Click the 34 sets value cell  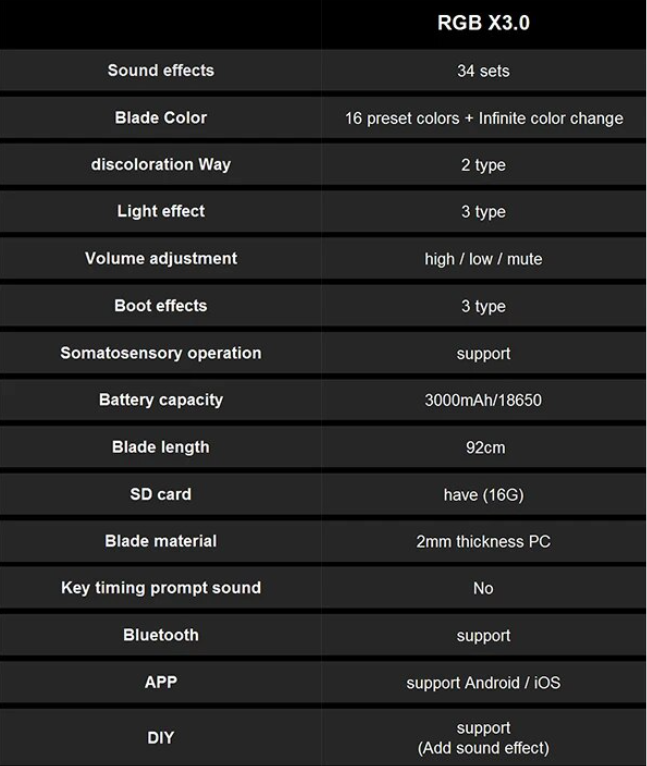(x=483, y=71)
